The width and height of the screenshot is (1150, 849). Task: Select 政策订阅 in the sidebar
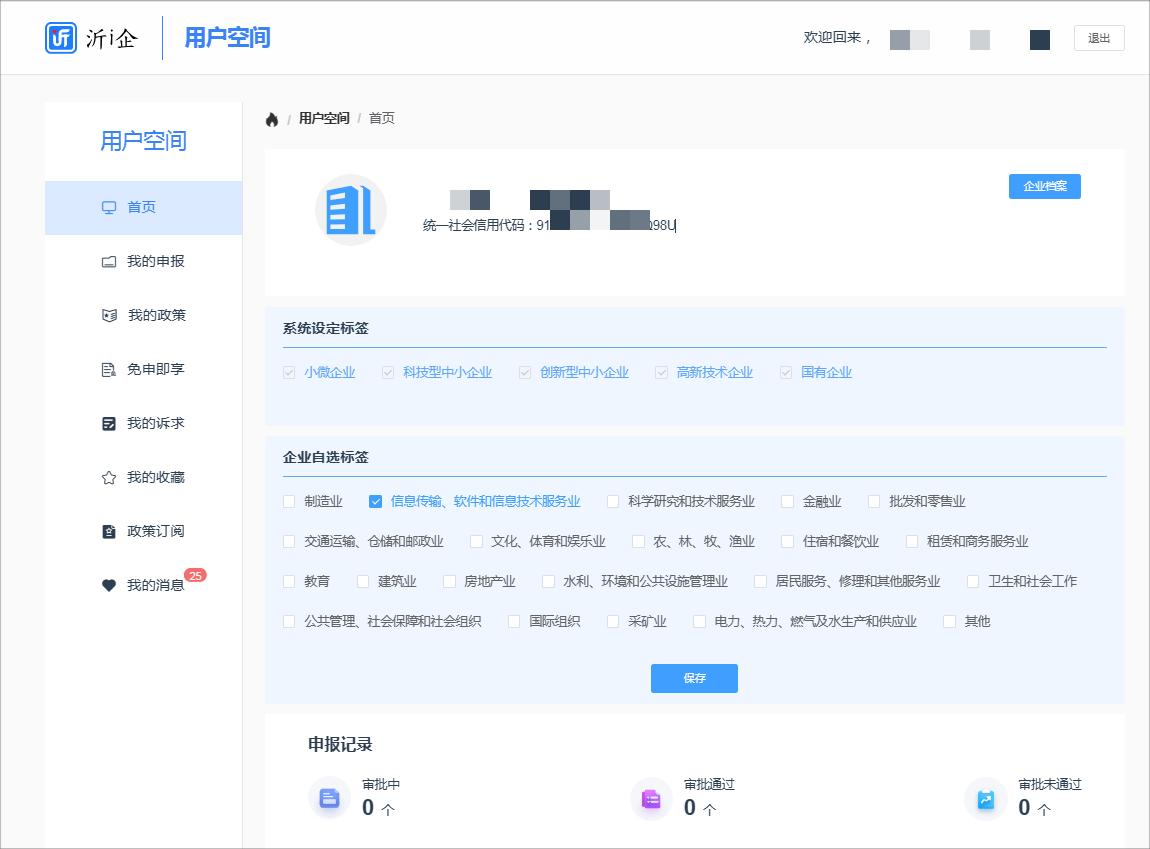pyautogui.click(x=155, y=532)
